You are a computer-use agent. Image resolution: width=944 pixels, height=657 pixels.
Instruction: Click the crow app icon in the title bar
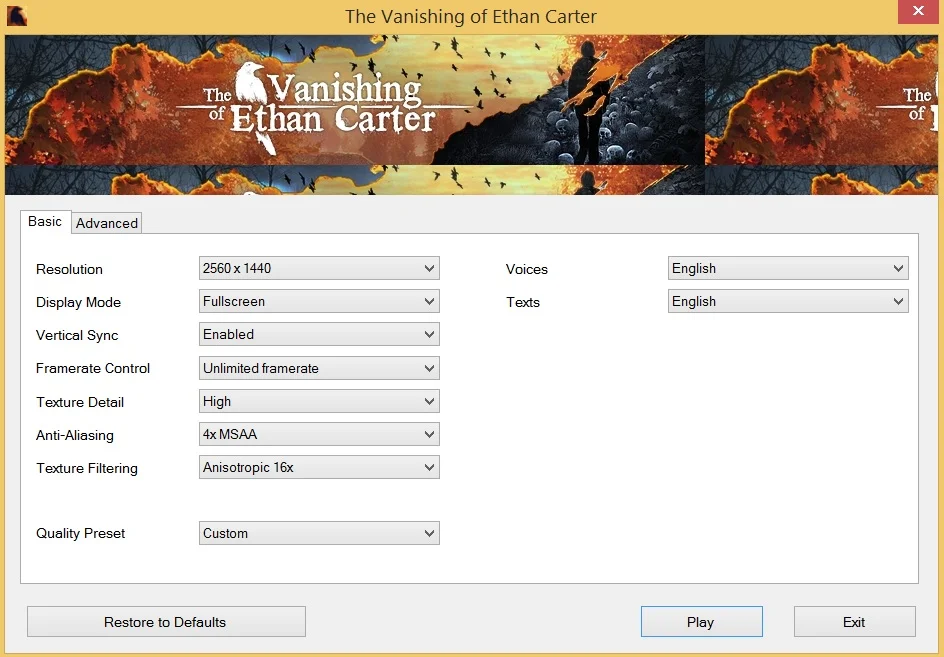click(x=16, y=16)
